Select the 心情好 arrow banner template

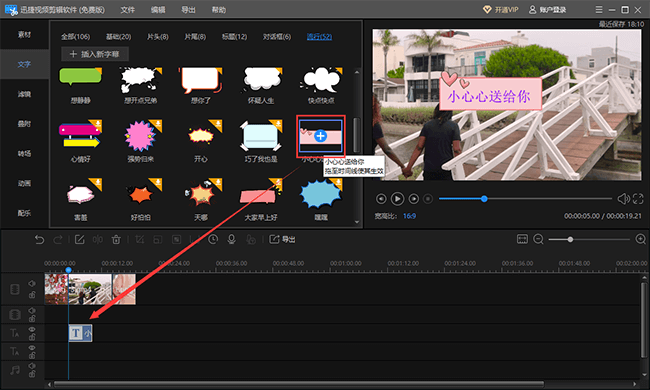coord(80,136)
